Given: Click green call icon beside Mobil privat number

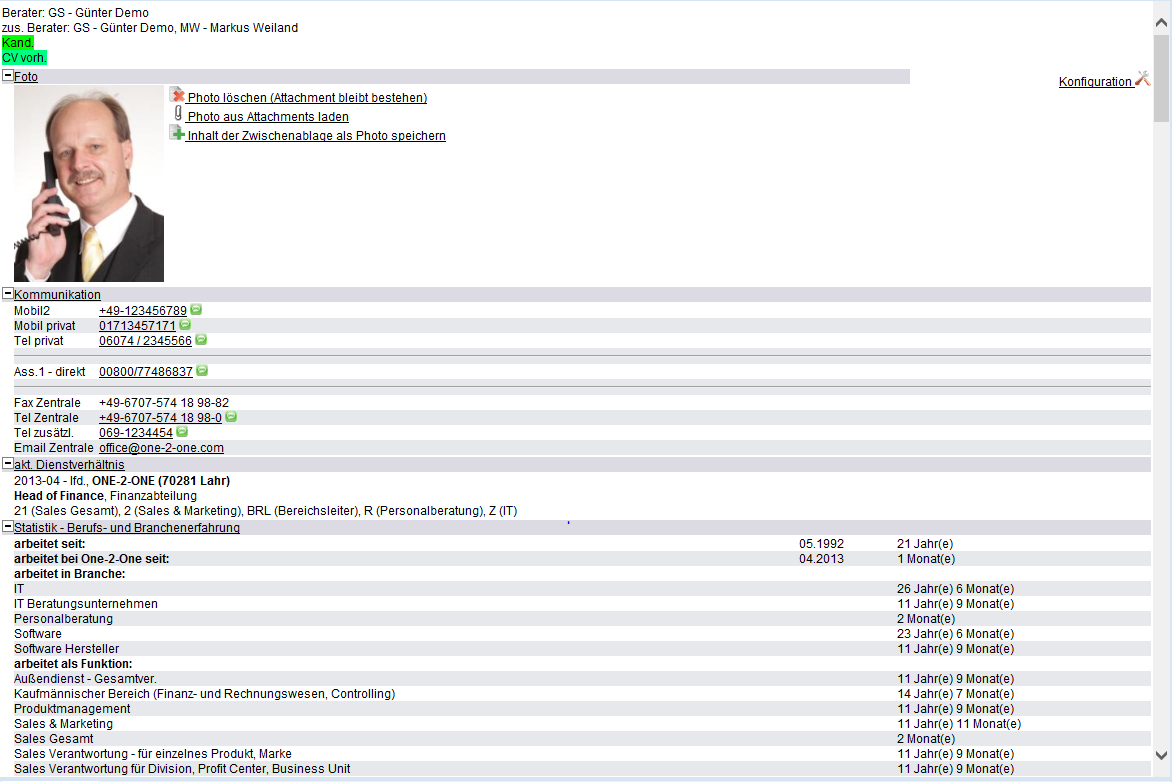Looking at the screenshot, I should (185, 325).
